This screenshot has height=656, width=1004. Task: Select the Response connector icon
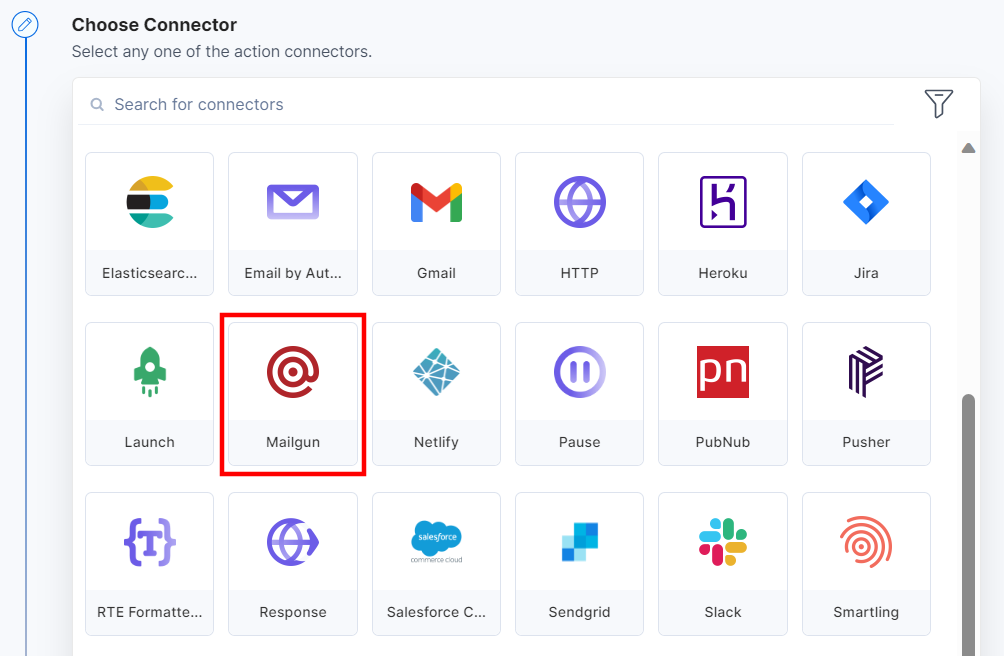click(293, 542)
